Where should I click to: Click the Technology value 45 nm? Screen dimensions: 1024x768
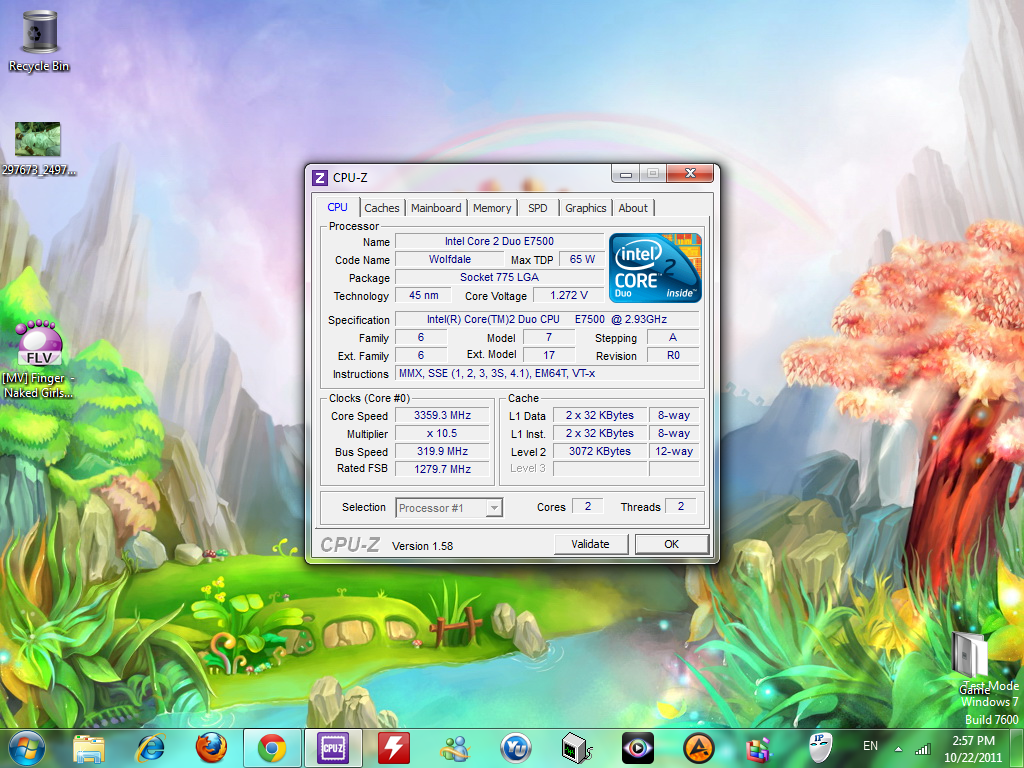pos(424,295)
